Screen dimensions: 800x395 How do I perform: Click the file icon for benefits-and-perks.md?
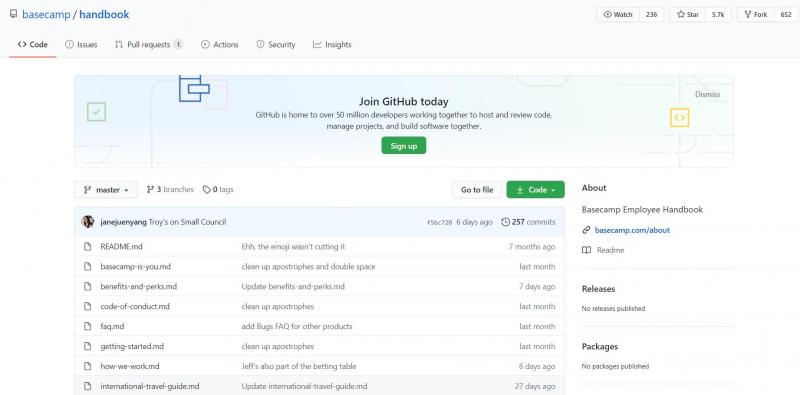[x=88, y=286]
